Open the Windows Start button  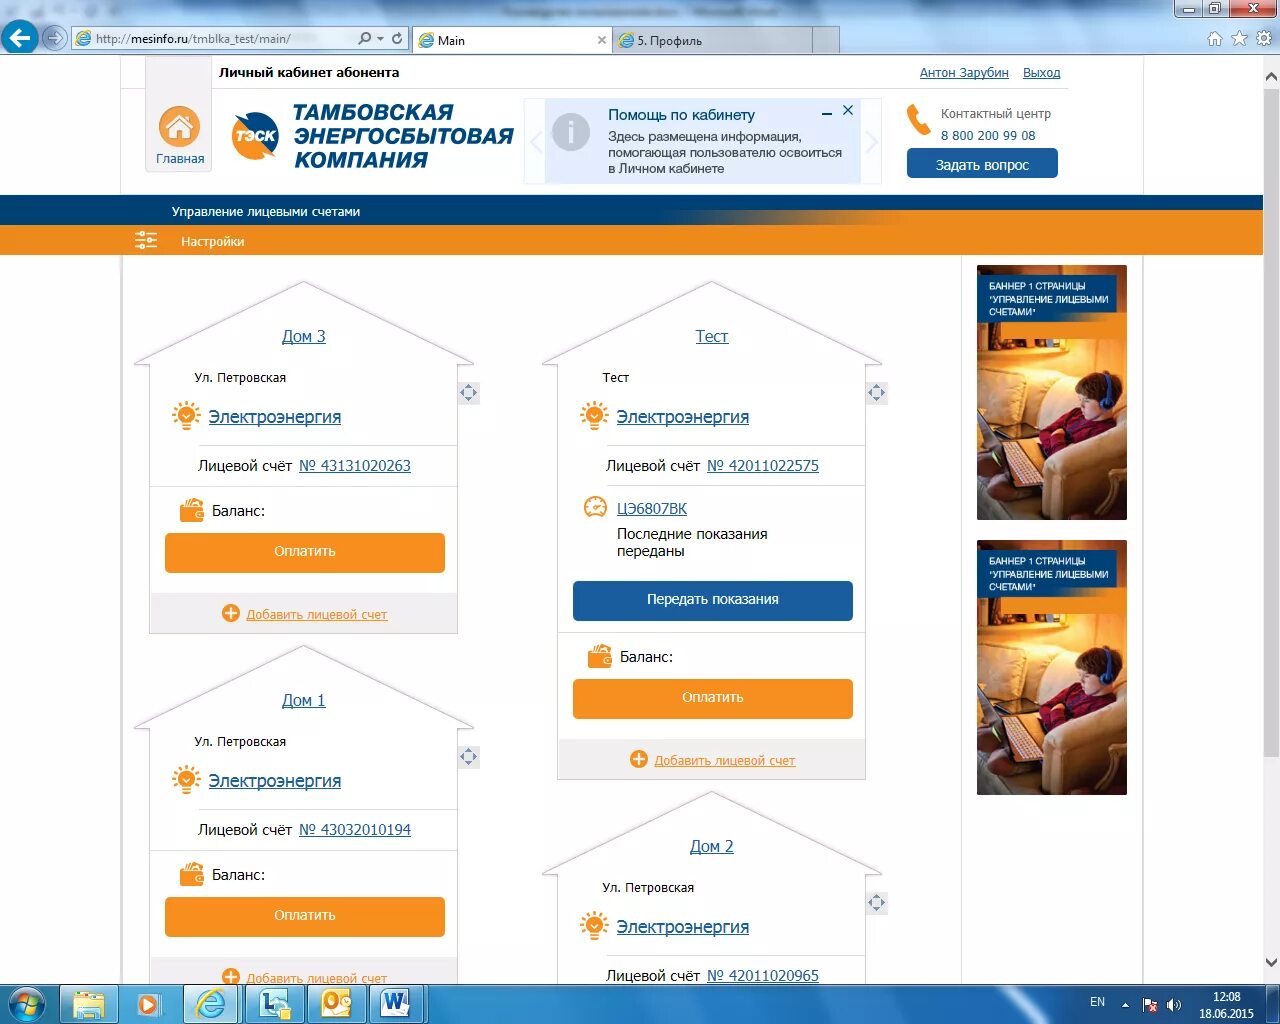[x=27, y=1003]
